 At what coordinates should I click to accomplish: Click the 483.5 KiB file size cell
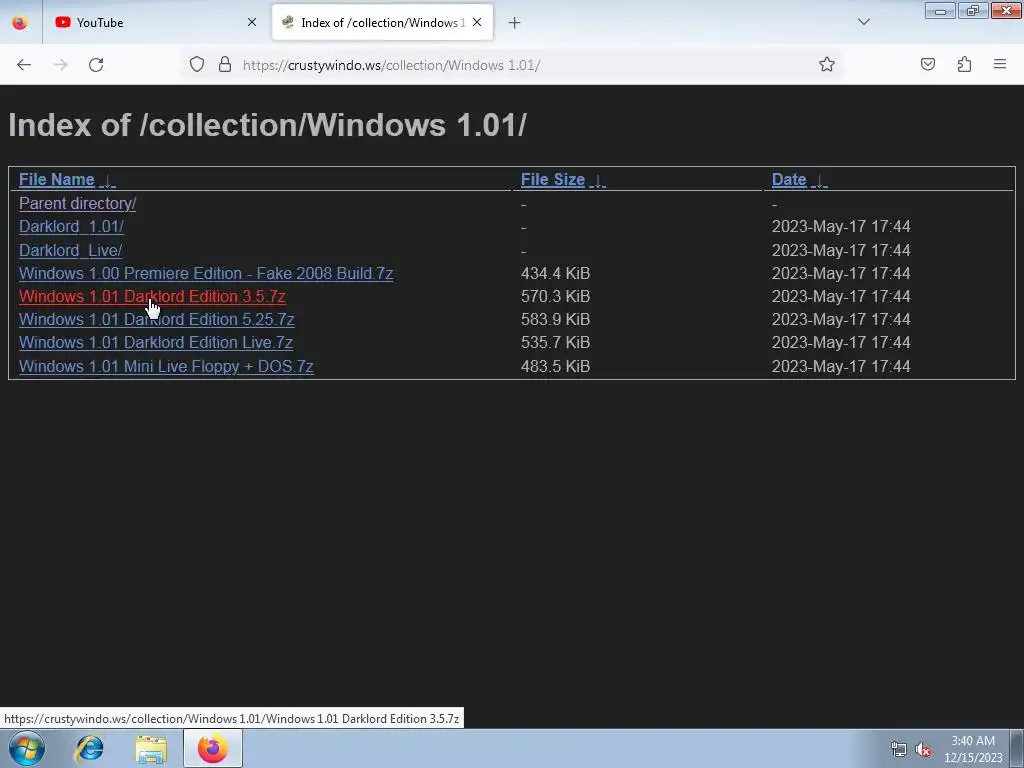(x=555, y=366)
